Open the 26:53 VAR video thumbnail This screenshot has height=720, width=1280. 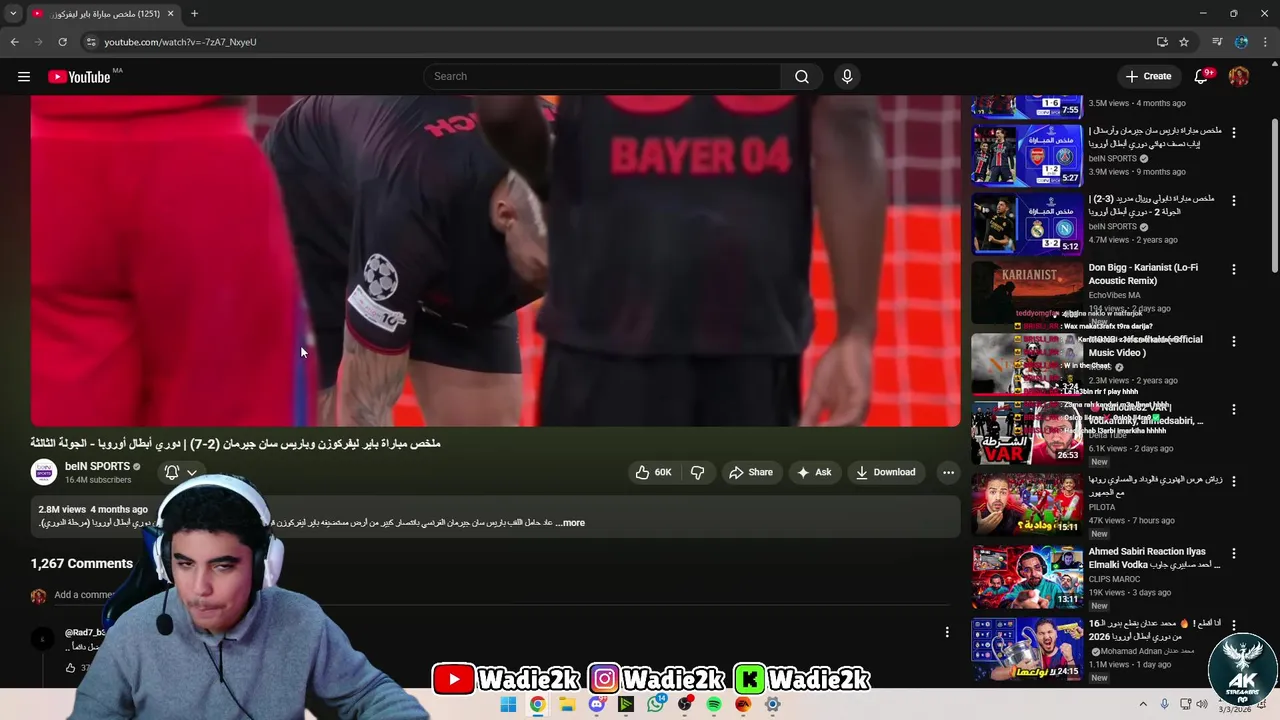coord(1027,432)
